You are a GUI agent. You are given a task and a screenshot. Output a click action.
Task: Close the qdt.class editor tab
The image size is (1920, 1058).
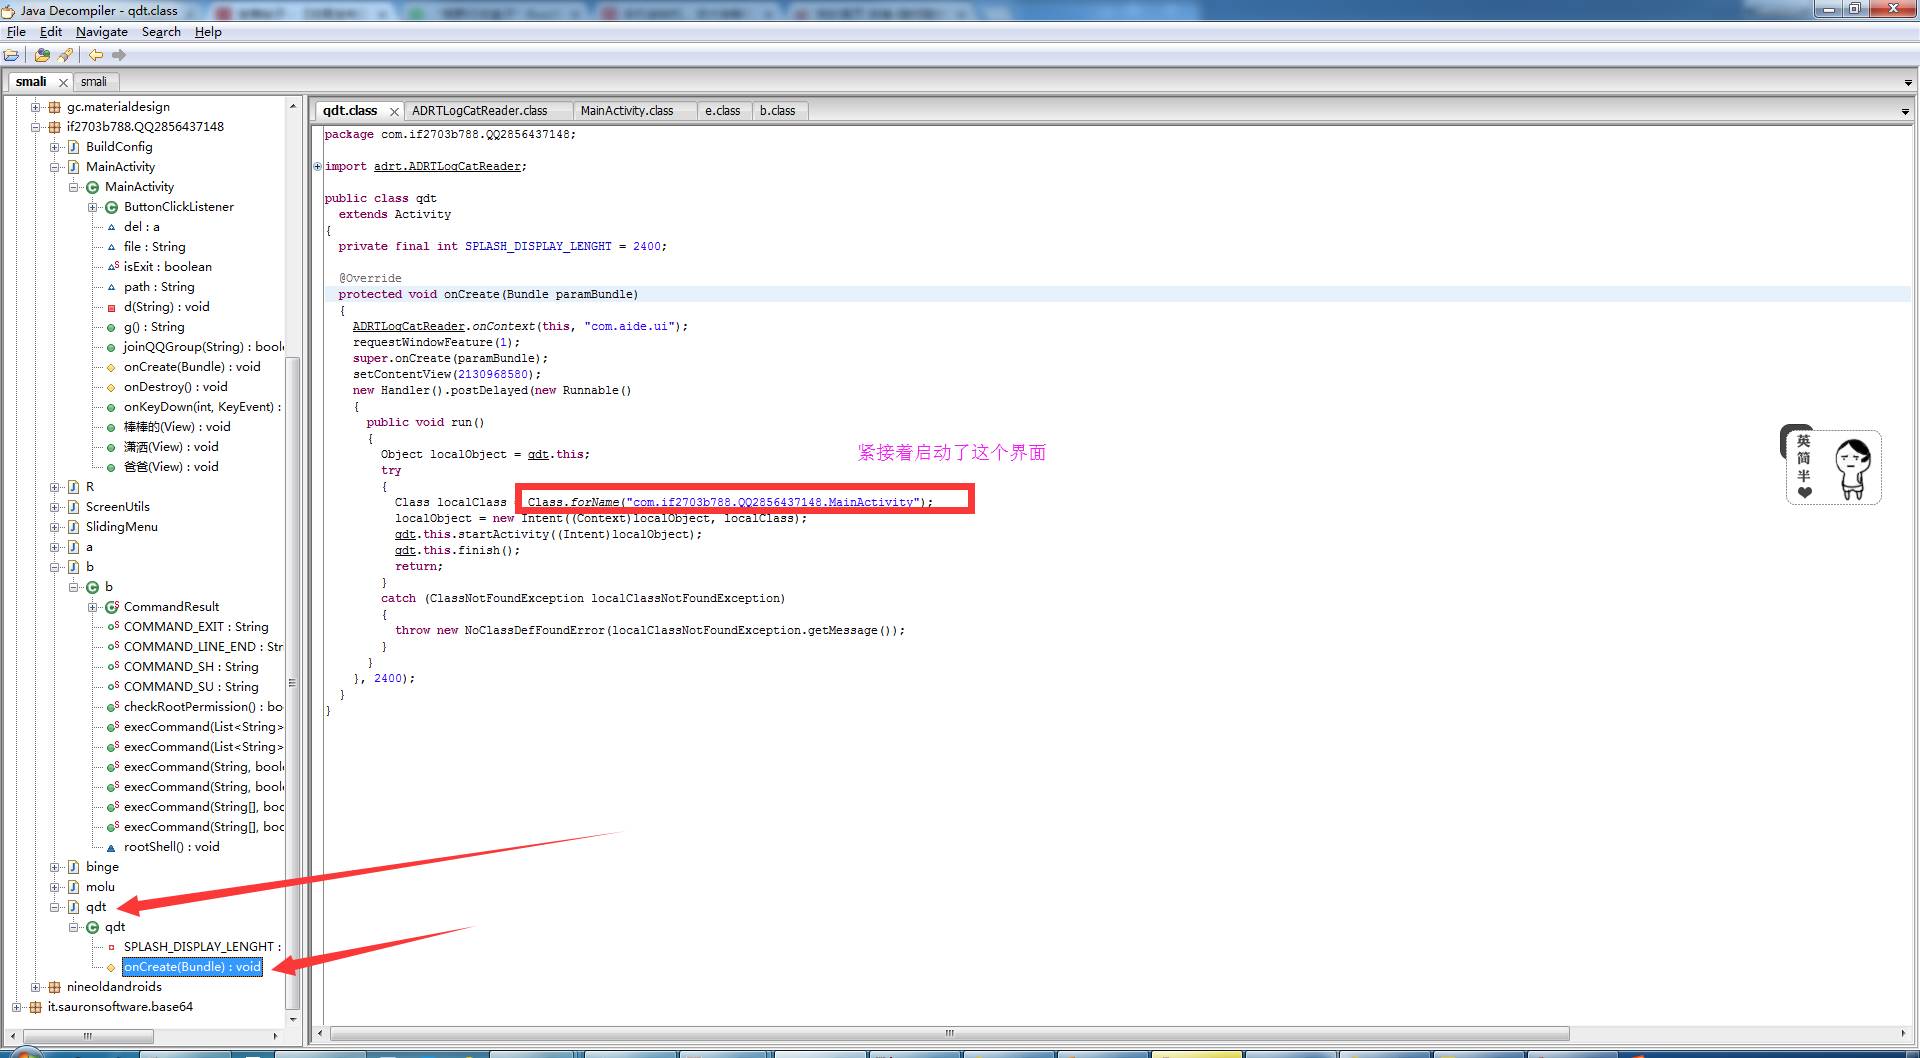pos(394,111)
